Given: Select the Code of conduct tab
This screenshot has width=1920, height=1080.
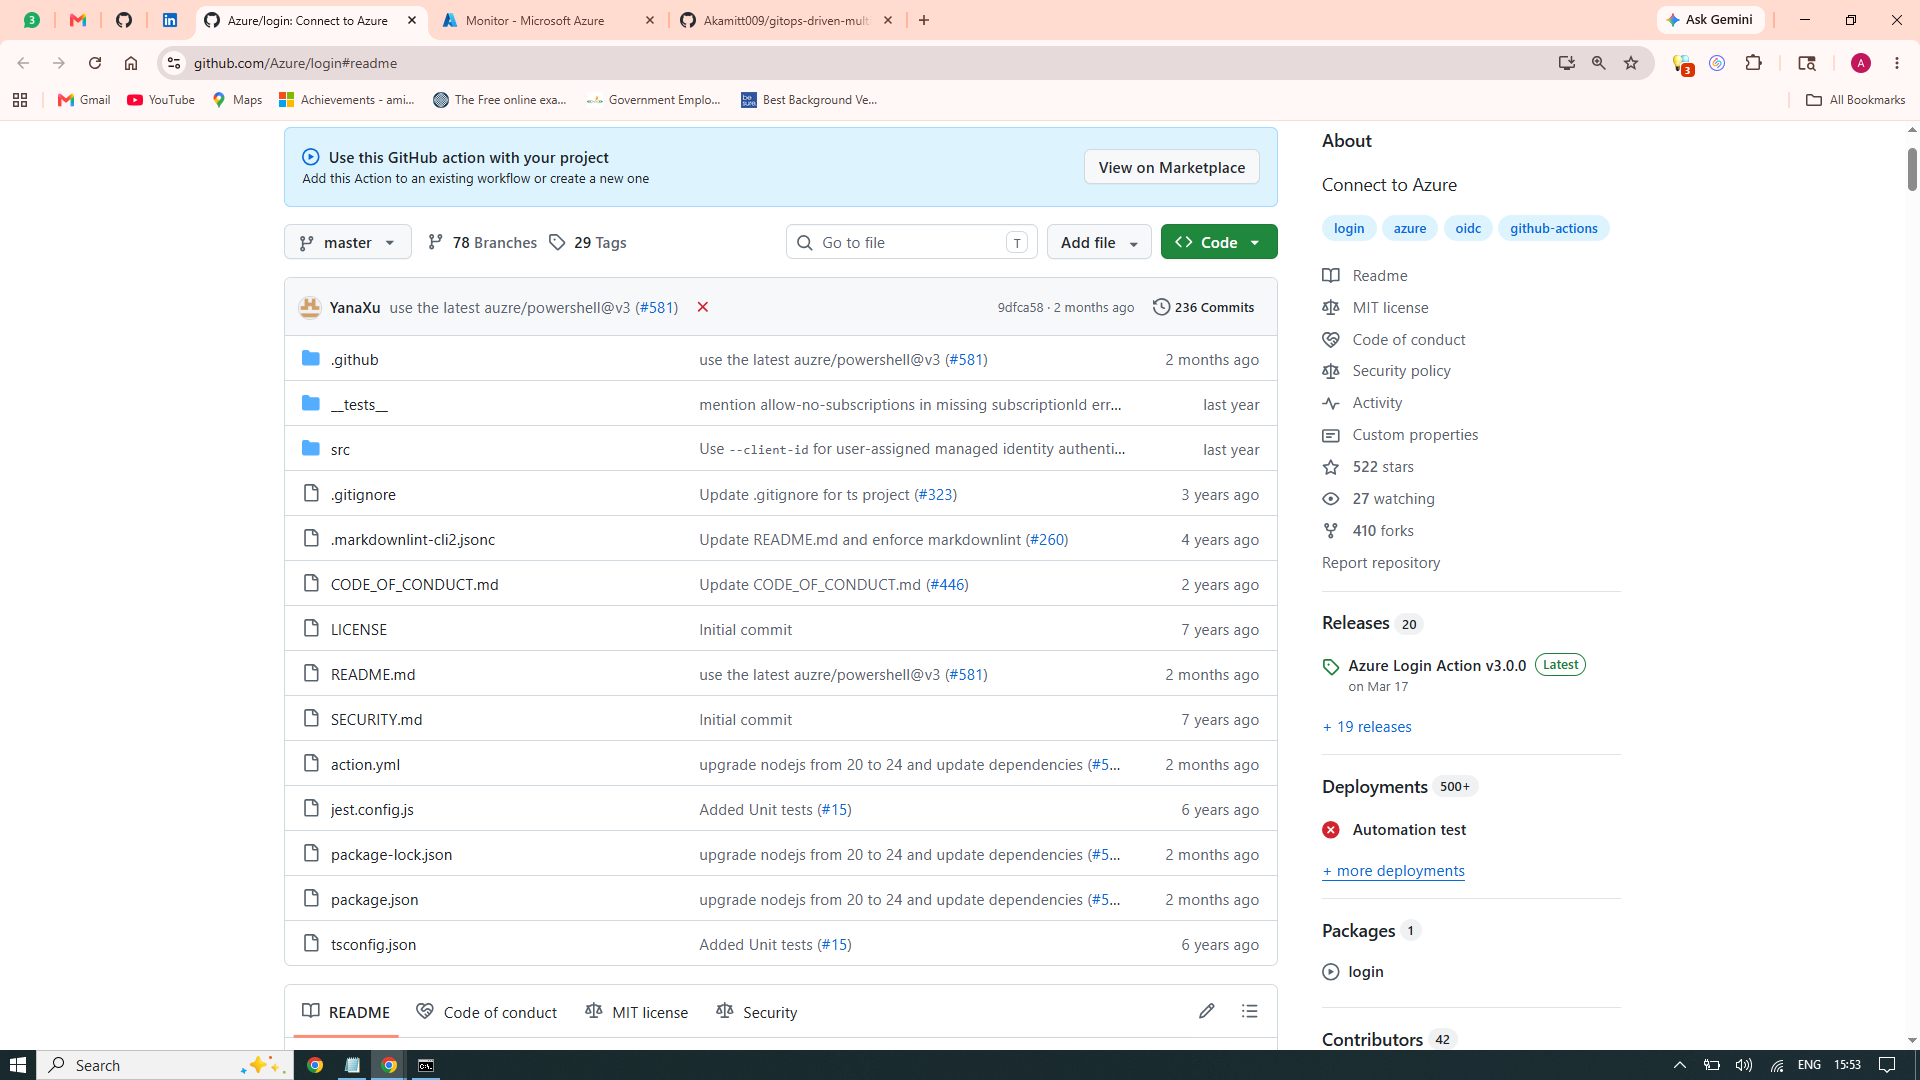Looking at the screenshot, I should click(x=487, y=1012).
